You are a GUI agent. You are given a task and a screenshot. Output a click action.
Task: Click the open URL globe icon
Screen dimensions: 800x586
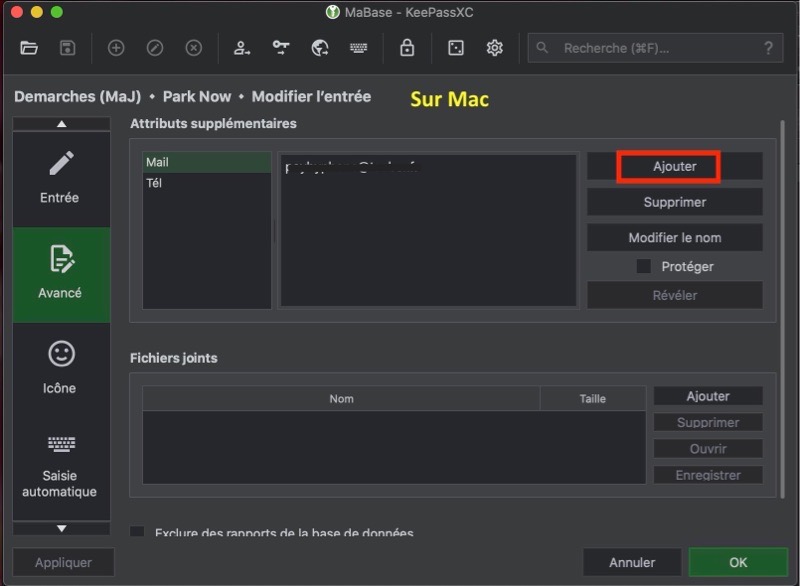(320, 47)
